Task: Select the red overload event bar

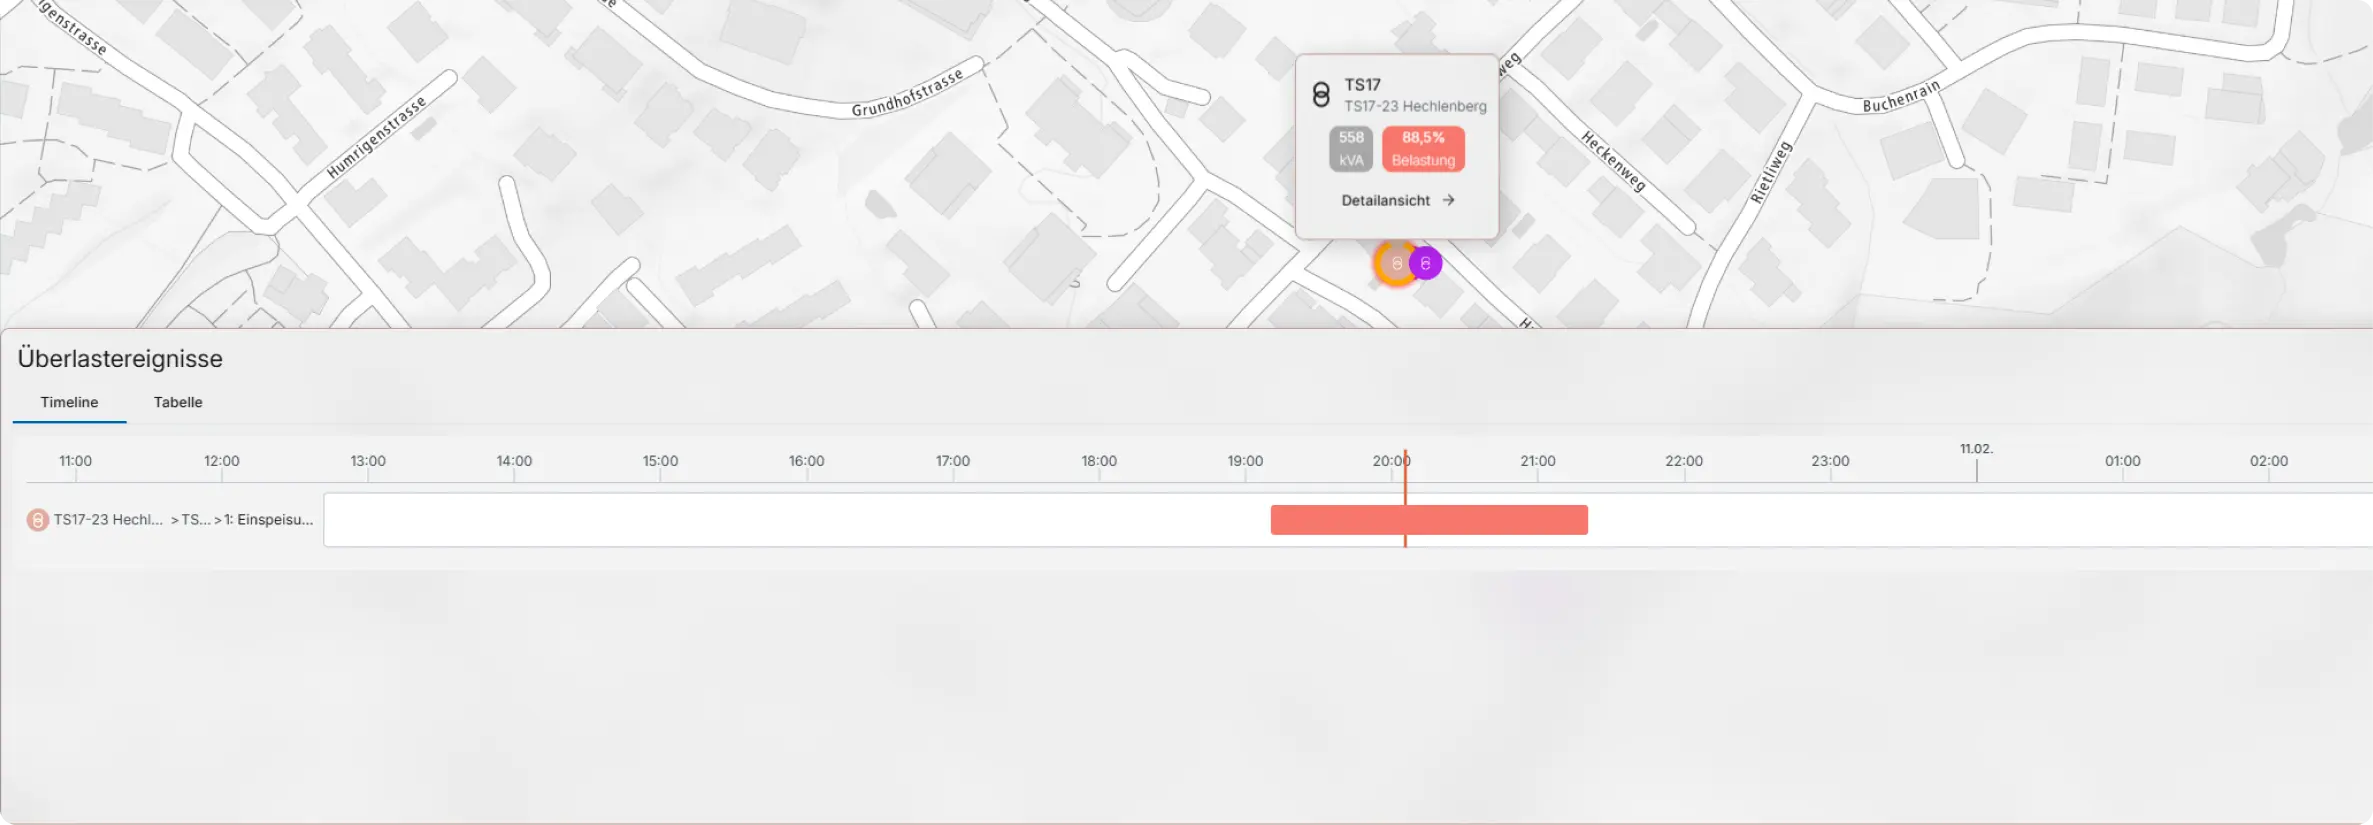Action: tap(1429, 520)
